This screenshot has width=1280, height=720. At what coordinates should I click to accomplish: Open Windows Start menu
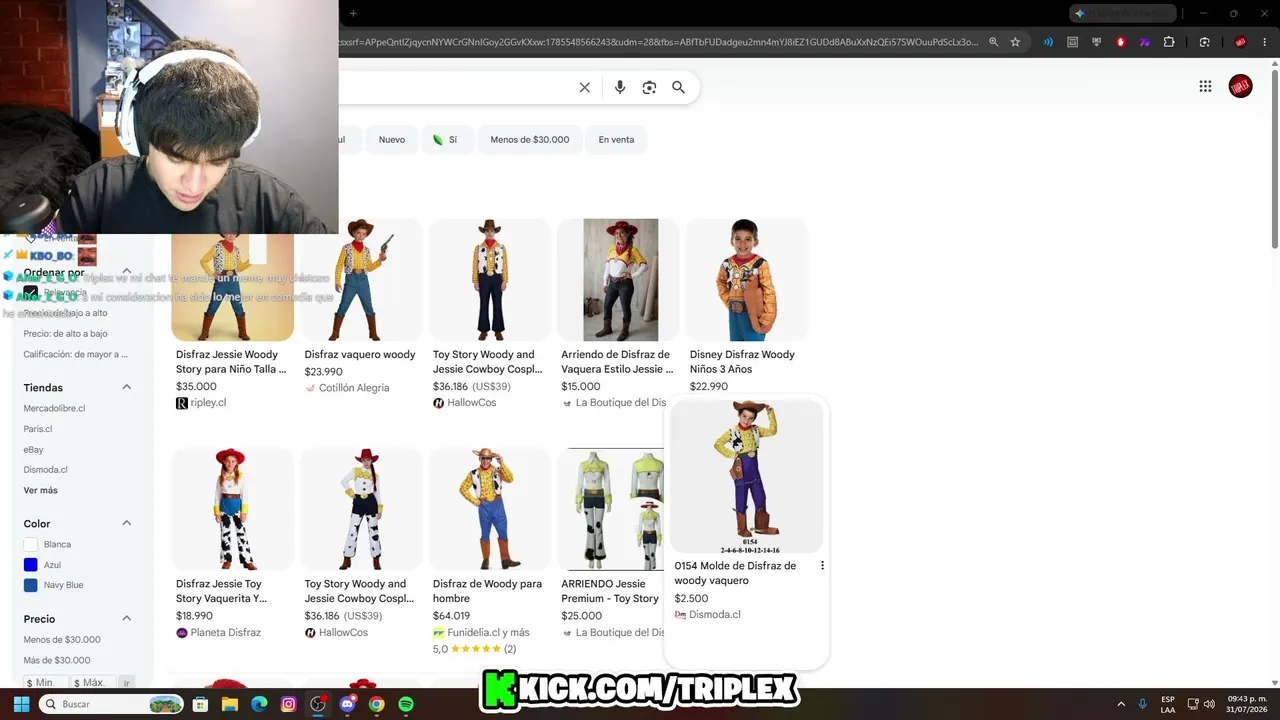coord(21,704)
